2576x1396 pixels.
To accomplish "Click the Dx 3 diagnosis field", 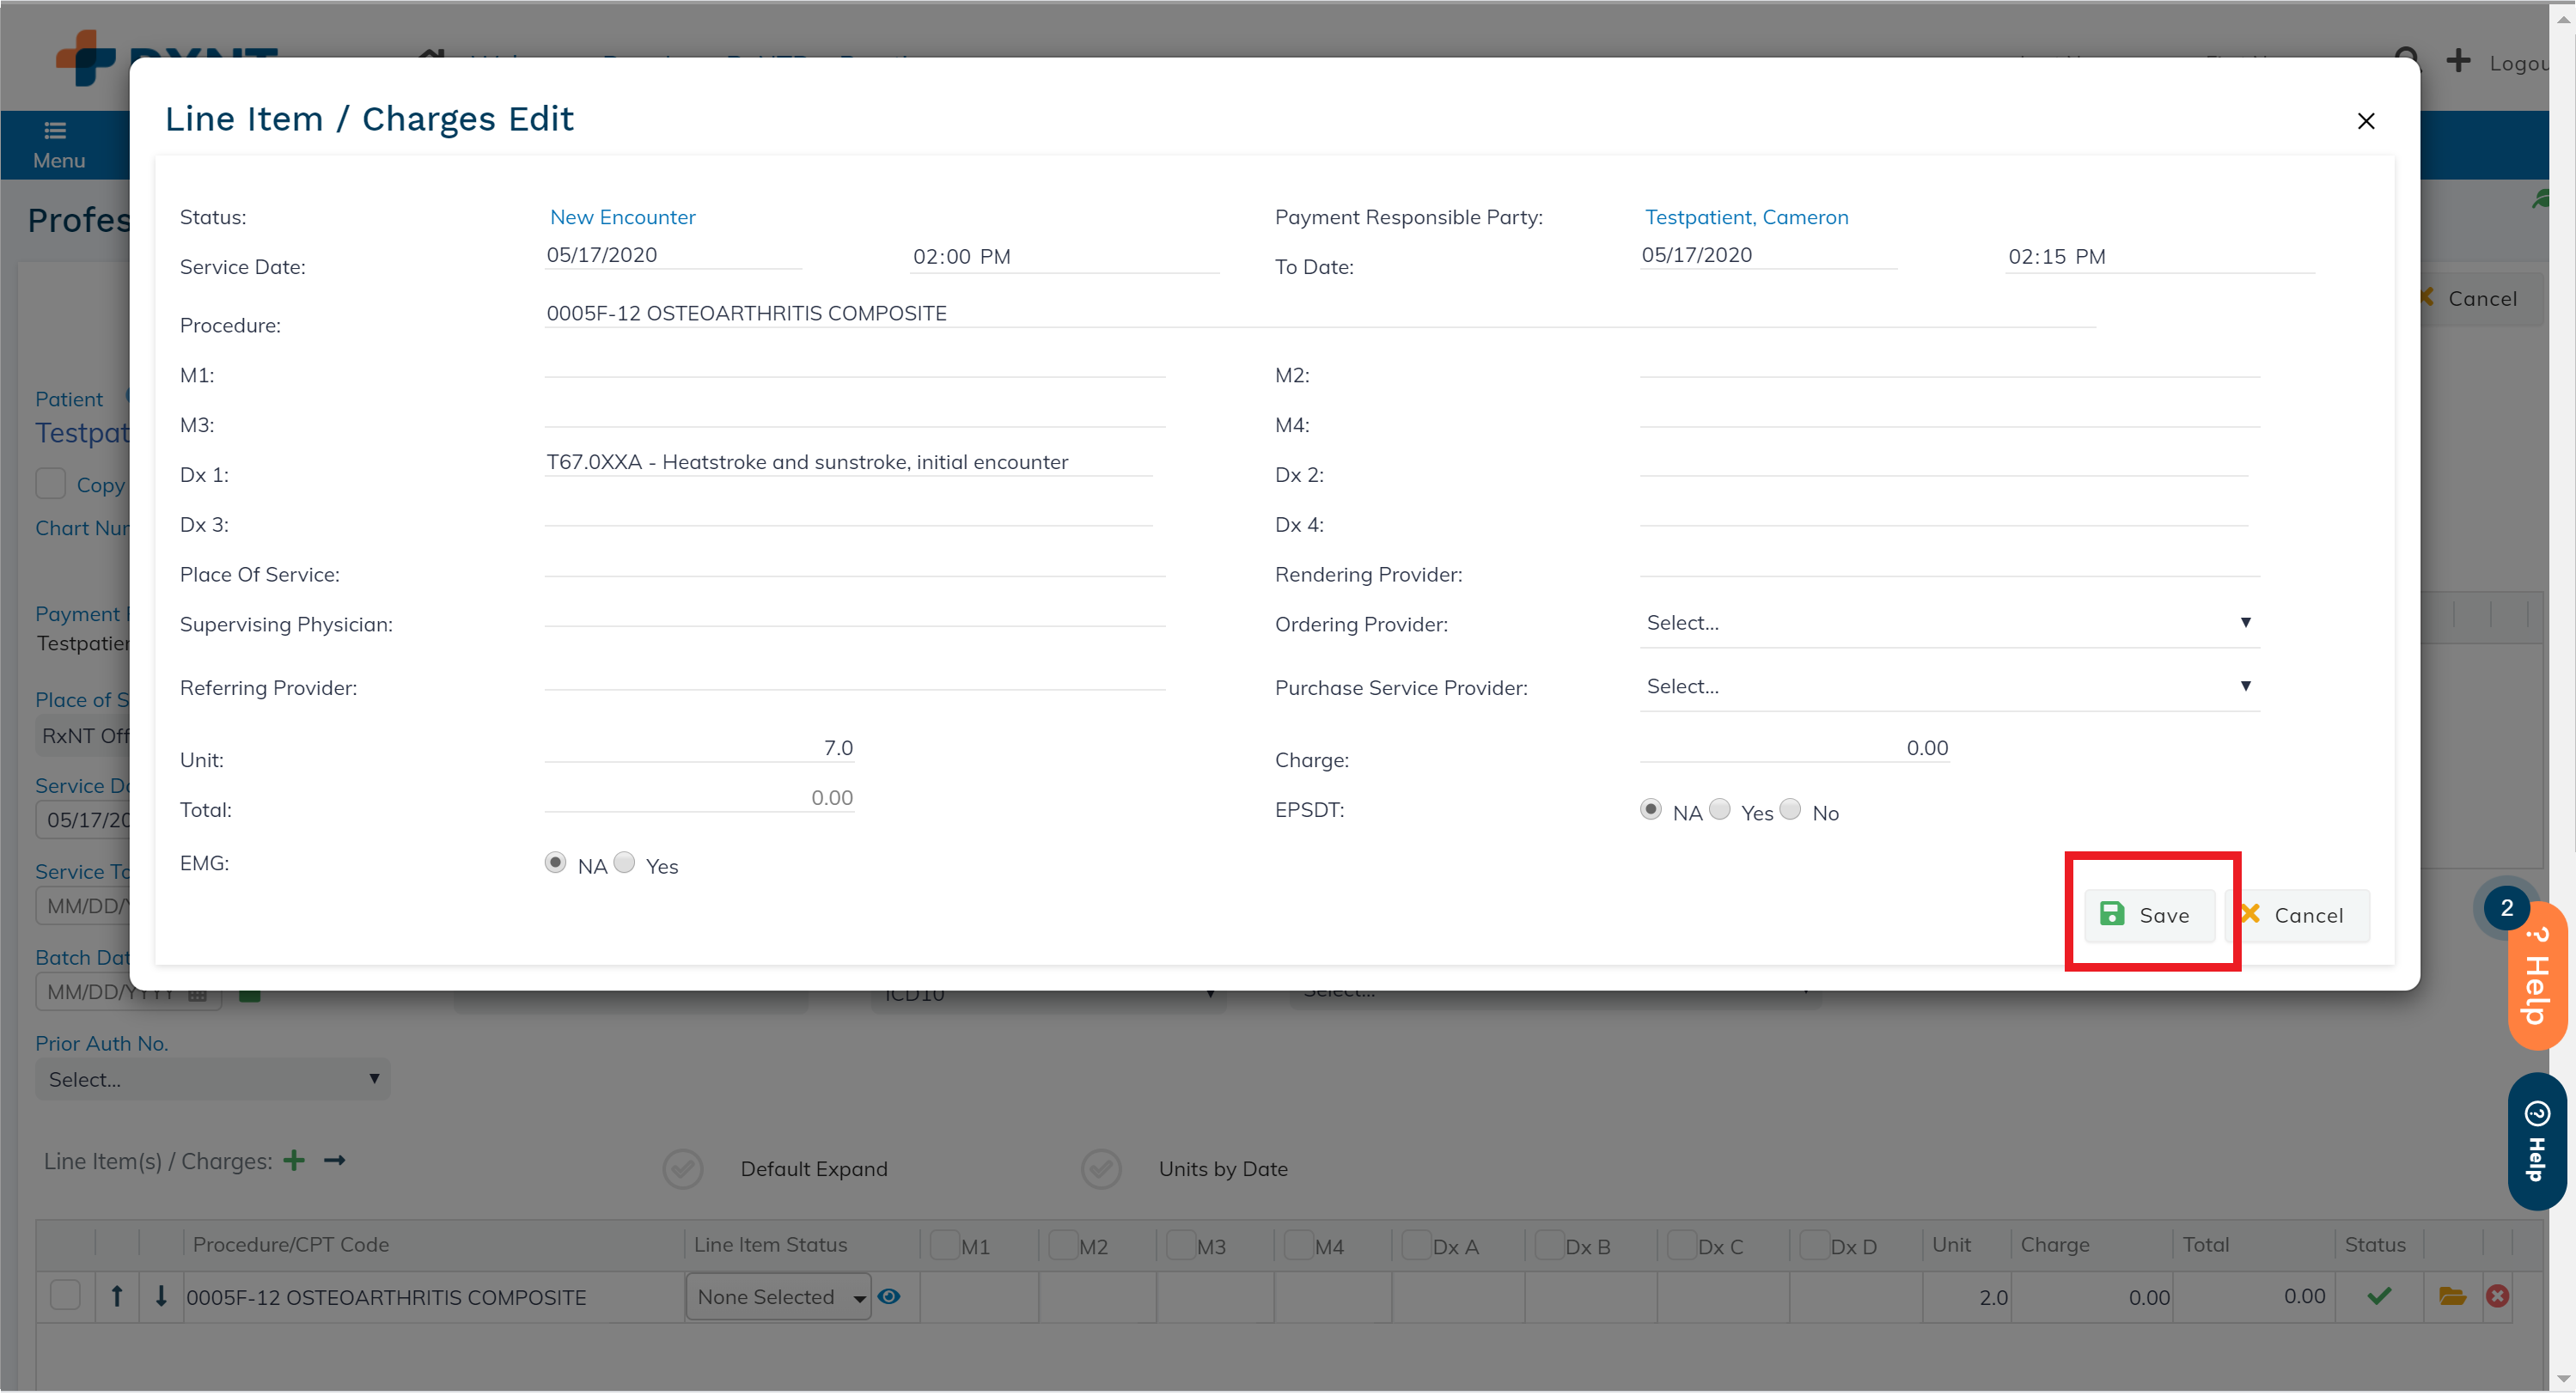I will point(849,512).
